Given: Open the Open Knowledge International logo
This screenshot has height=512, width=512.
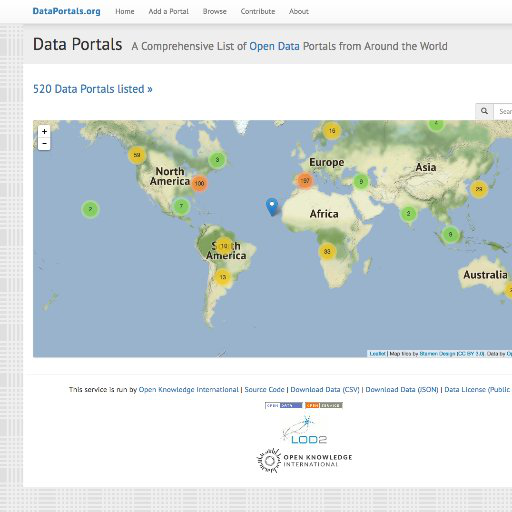Looking at the screenshot, I should point(304,461).
